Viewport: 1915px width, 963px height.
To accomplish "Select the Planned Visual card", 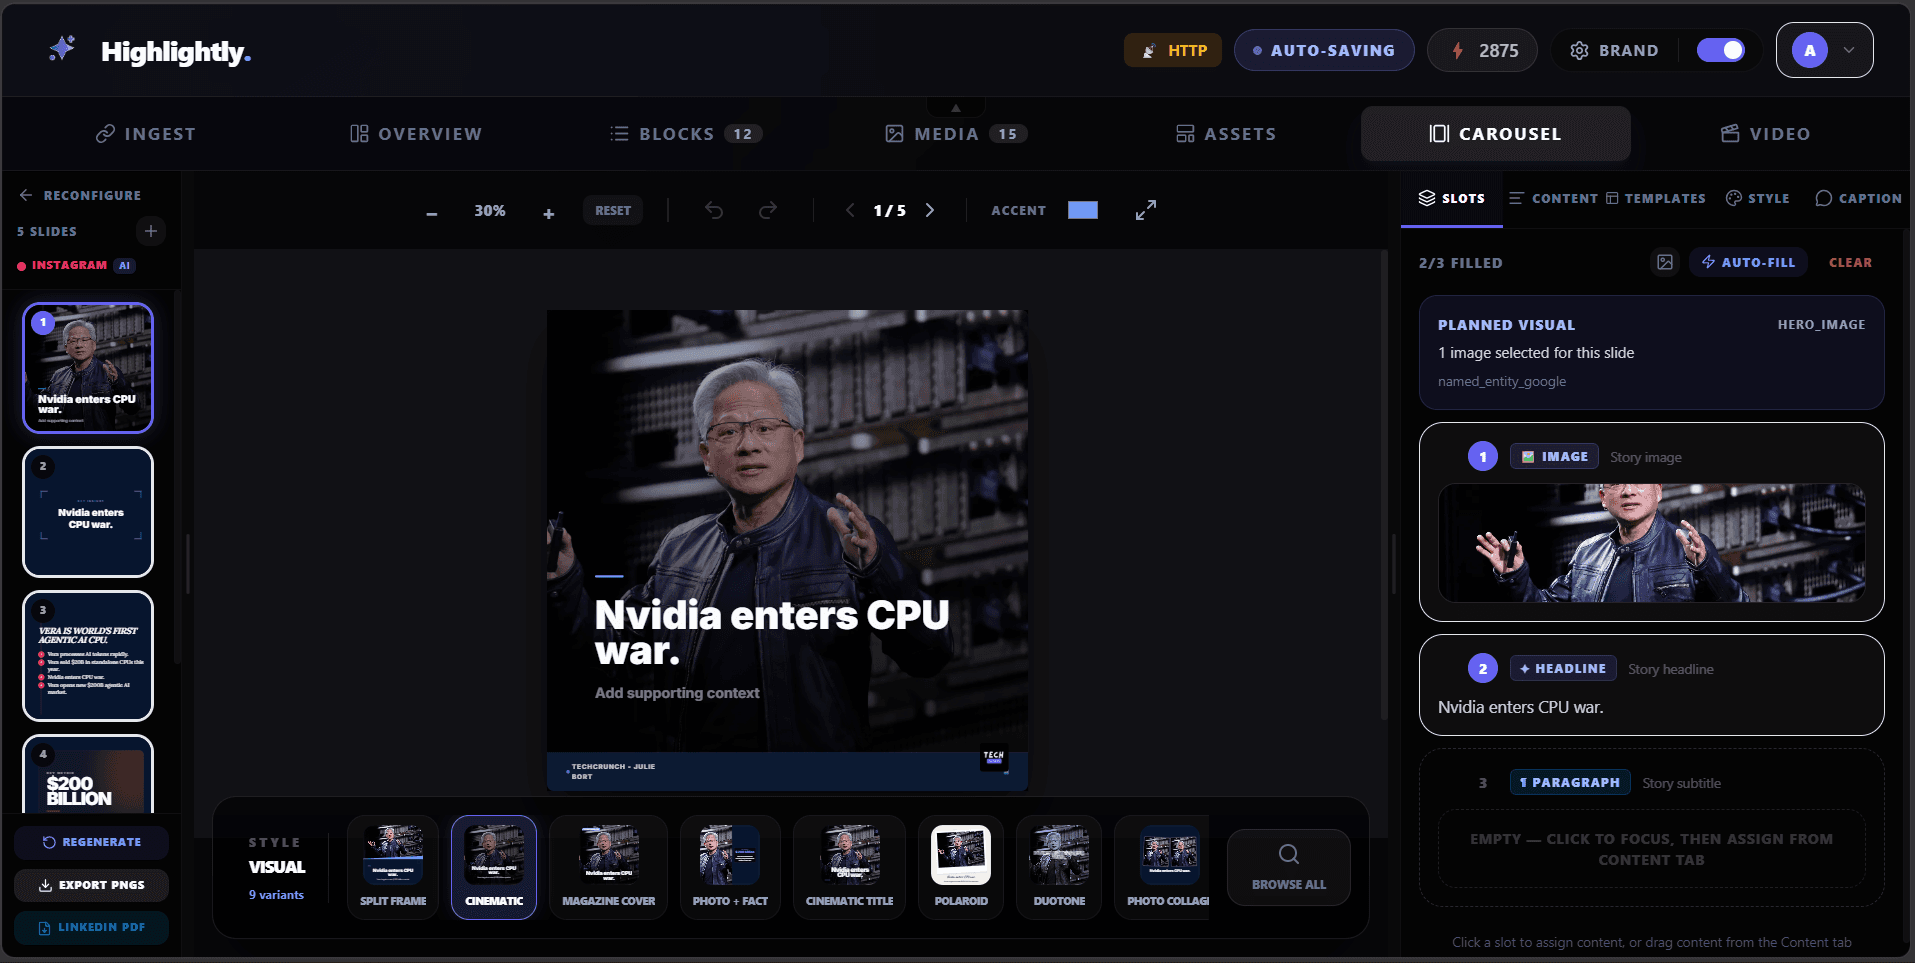I will [1651, 352].
